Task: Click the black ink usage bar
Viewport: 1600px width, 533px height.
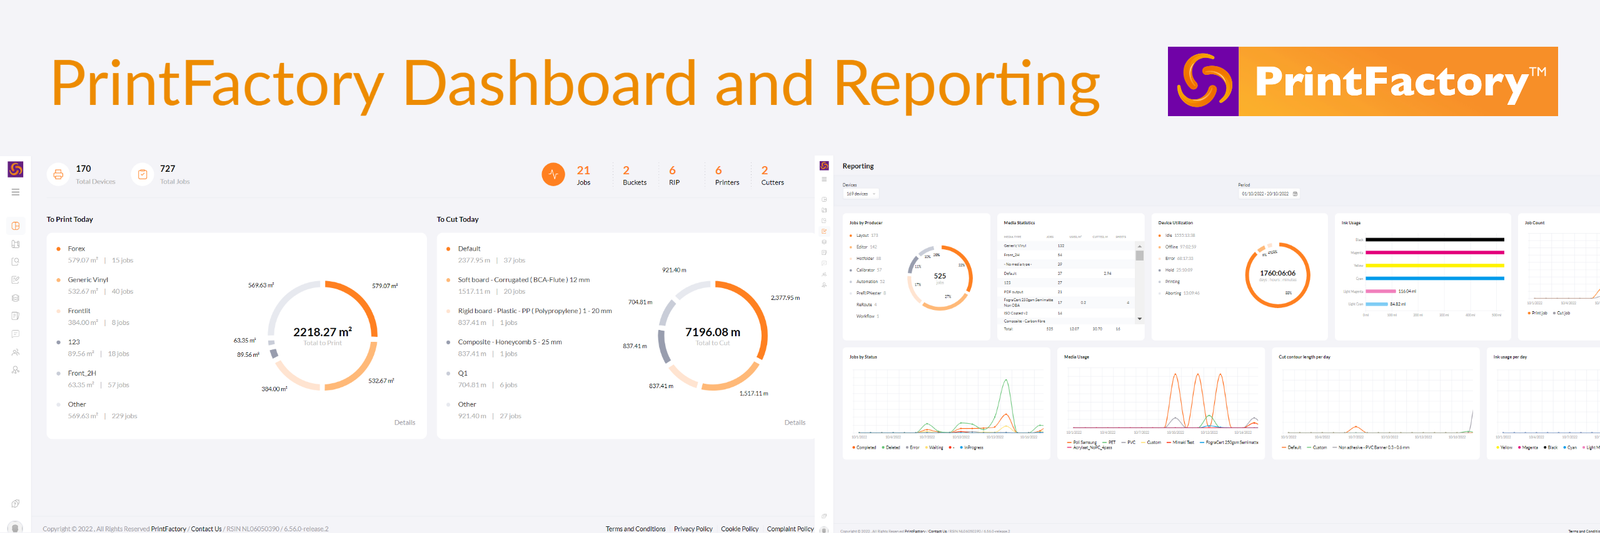Action: (1434, 239)
